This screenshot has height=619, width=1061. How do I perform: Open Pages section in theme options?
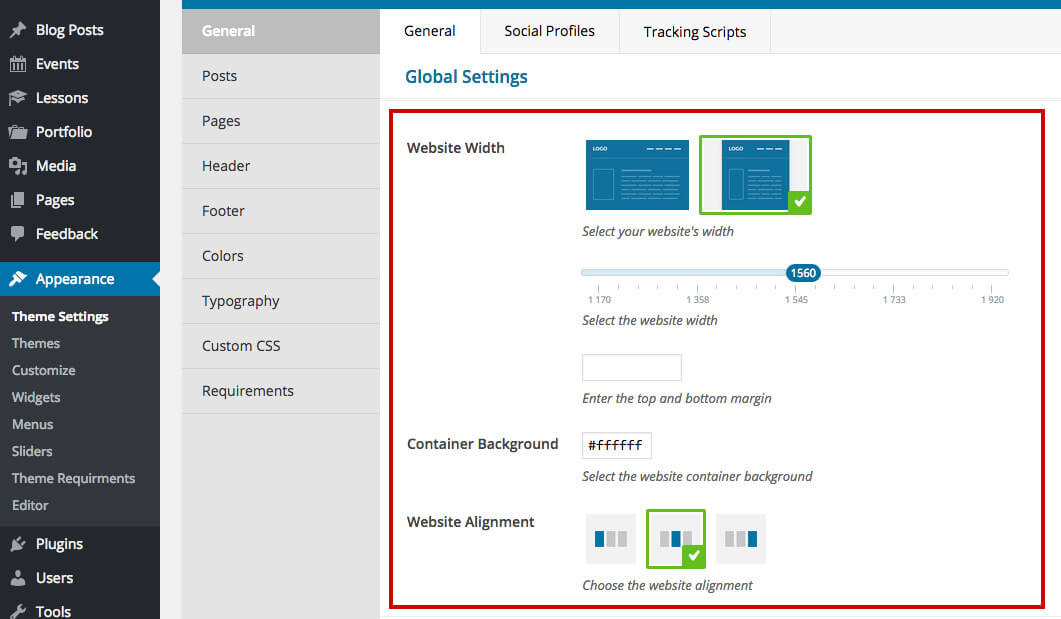tap(281, 121)
